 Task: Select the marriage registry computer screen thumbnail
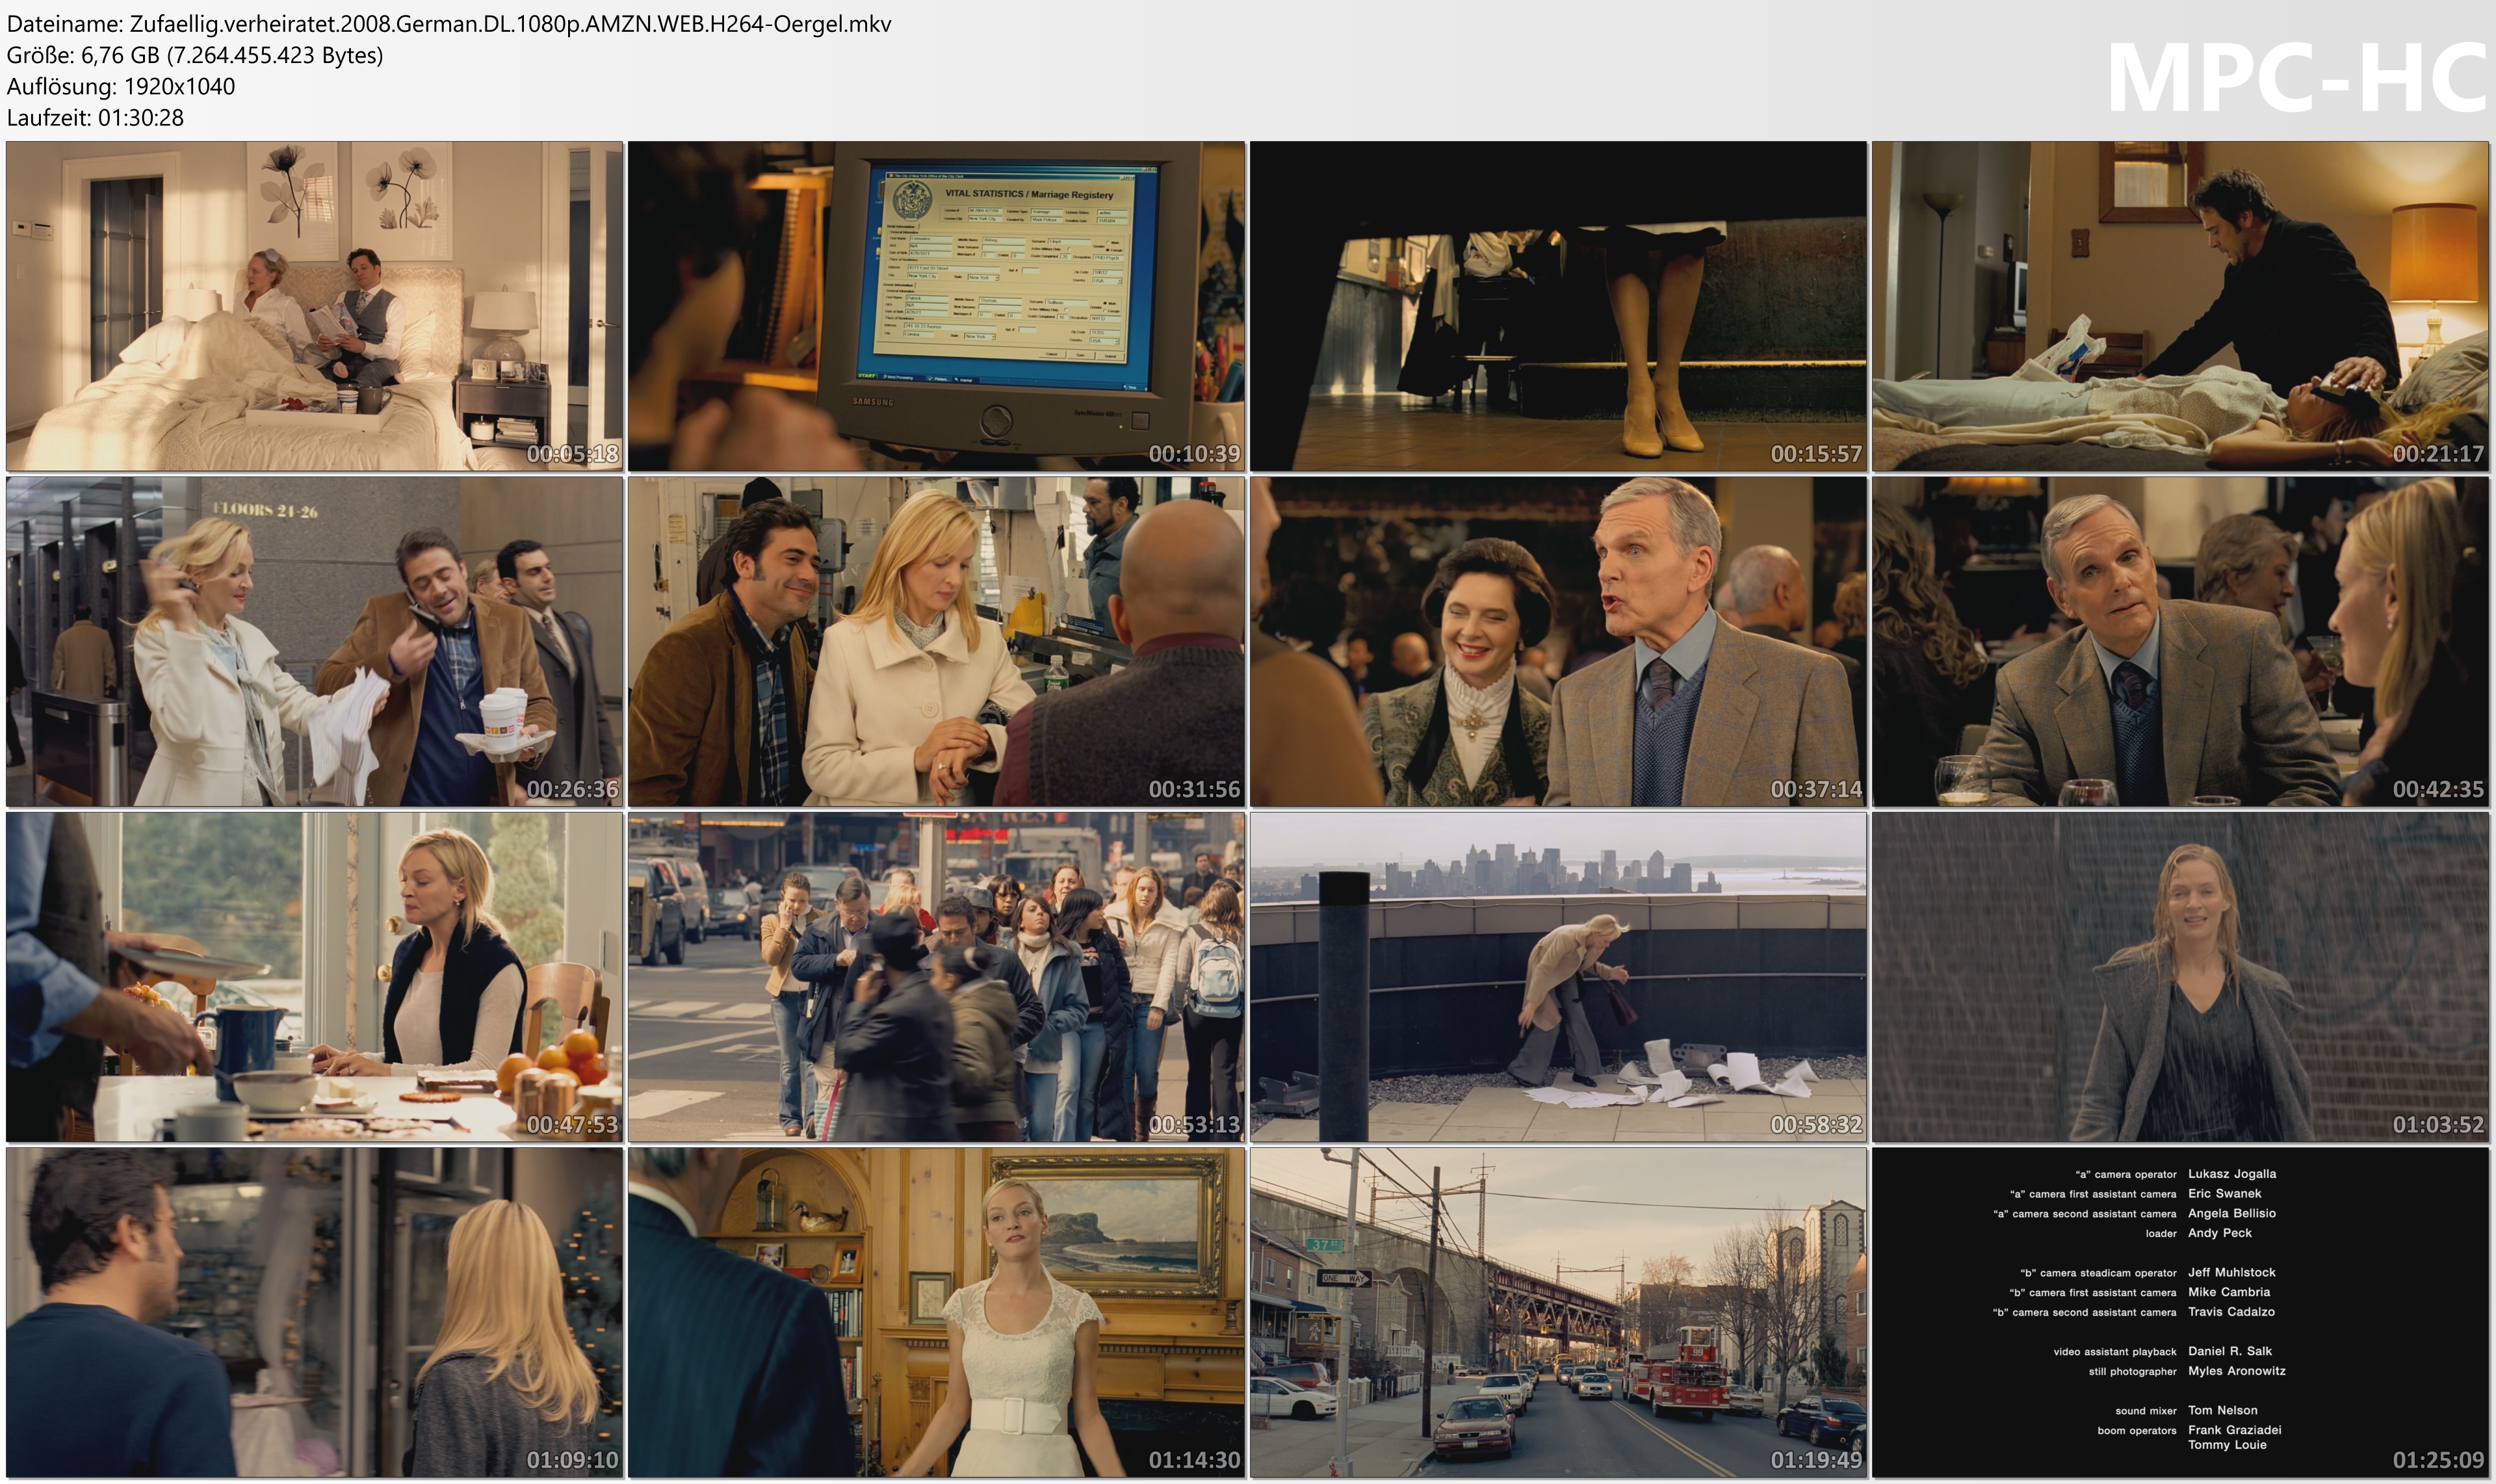pos(936,306)
